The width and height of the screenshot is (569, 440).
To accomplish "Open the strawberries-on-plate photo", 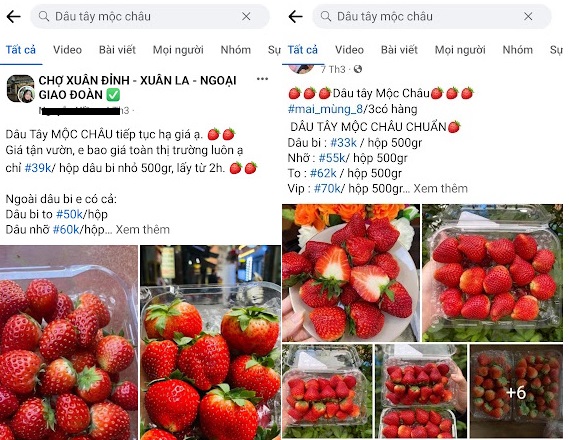I will (351, 272).
